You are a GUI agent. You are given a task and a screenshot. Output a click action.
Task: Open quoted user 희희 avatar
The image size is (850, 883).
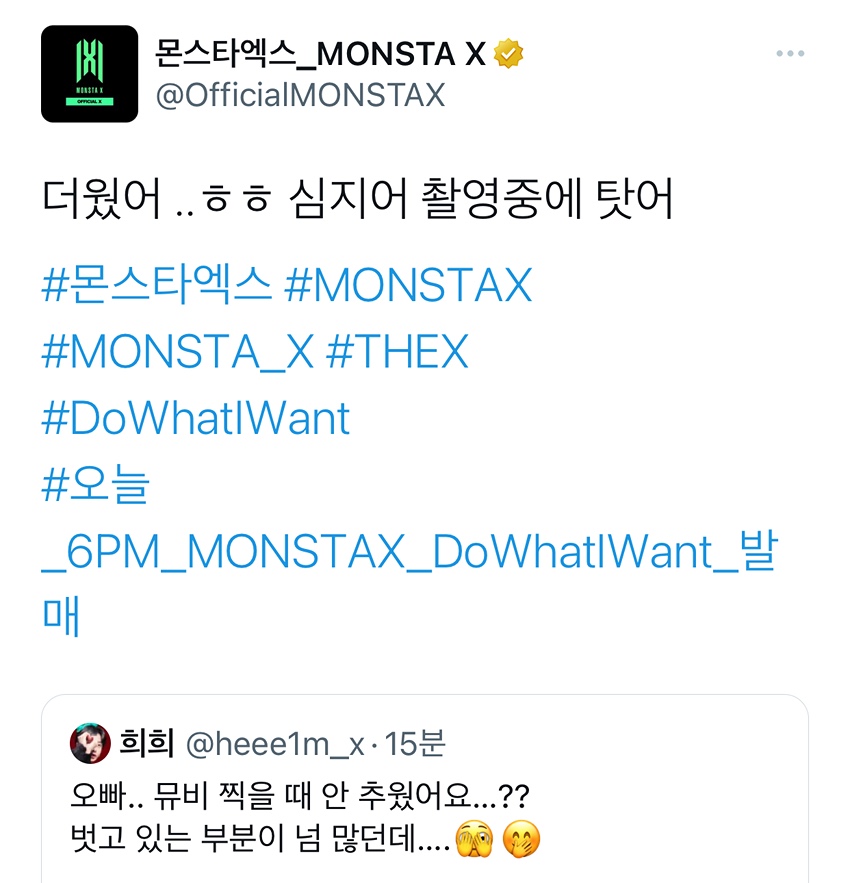pos(90,743)
